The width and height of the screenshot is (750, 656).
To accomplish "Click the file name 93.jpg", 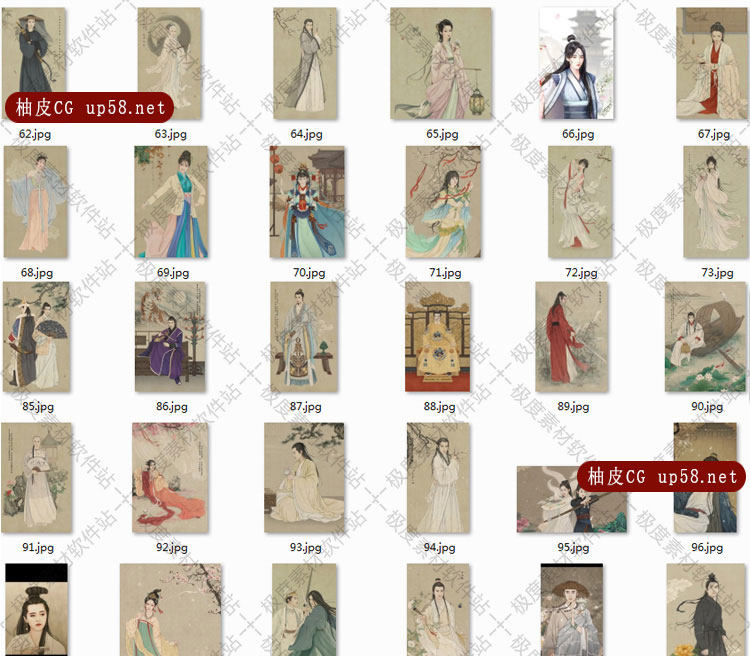I will point(306,547).
